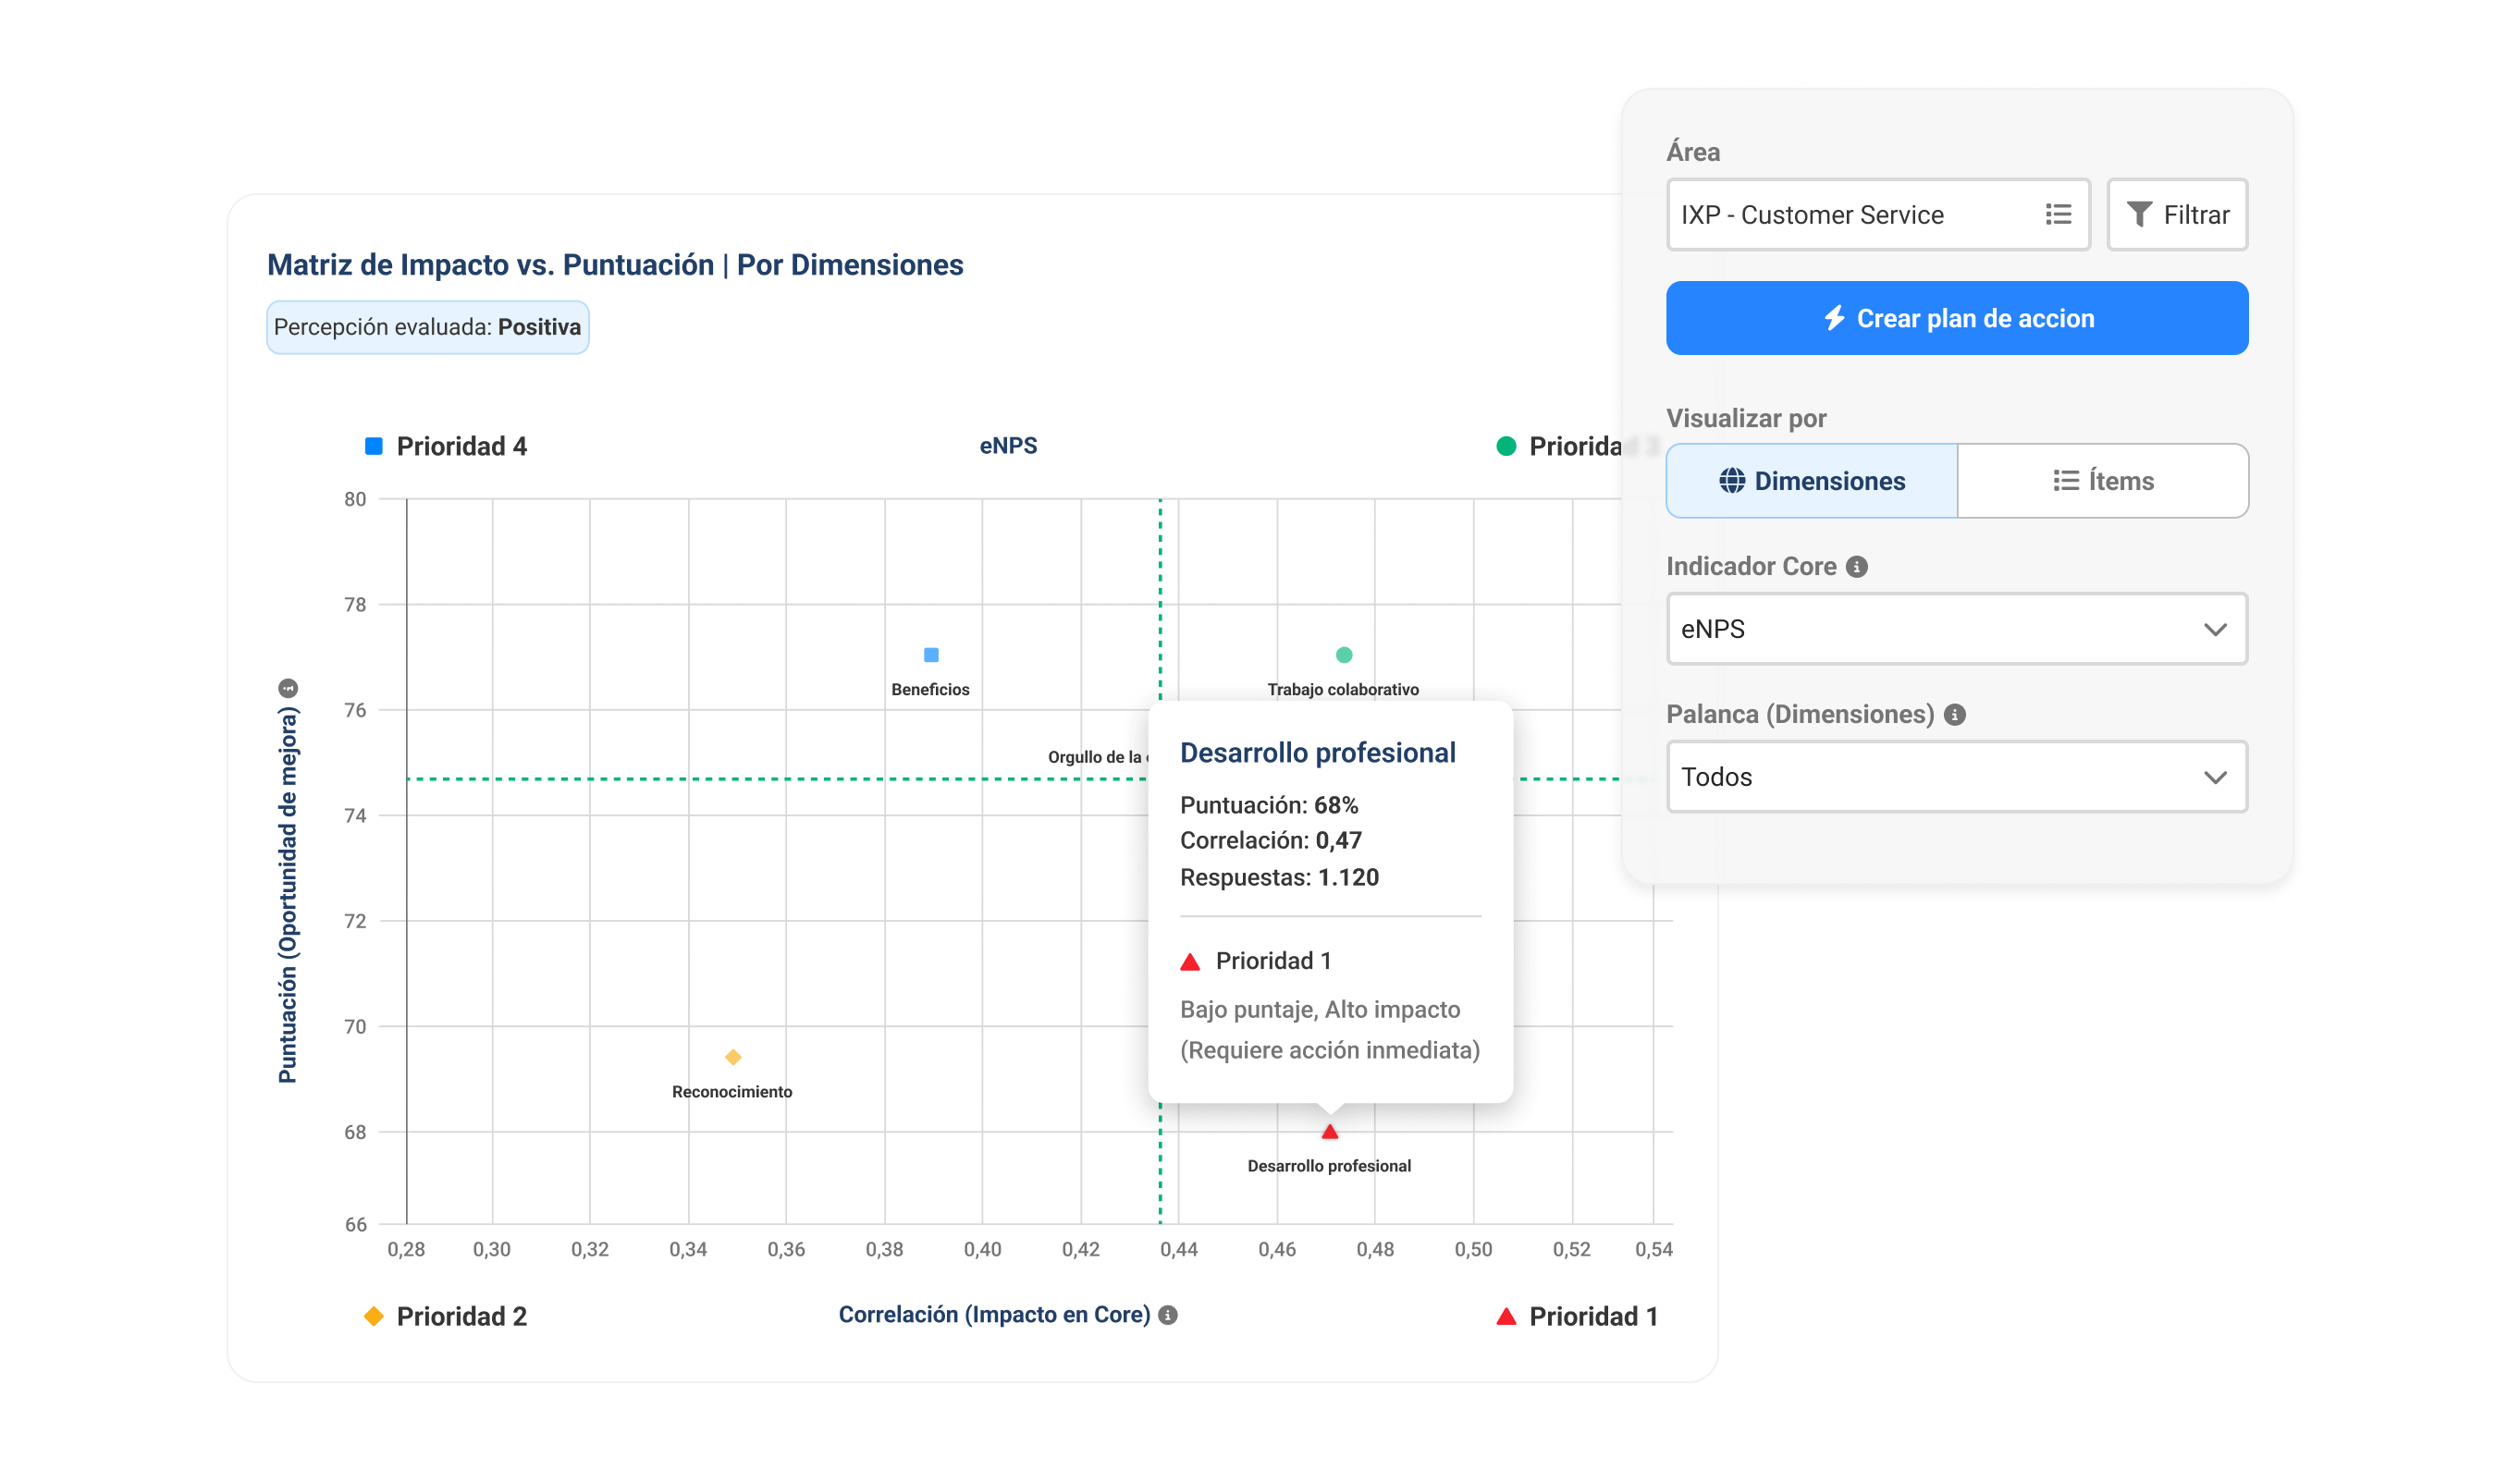Toggle Prioridad 2 legend entry
Viewport: 2520px width, 1470px height.
pyautogui.click(x=445, y=1316)
